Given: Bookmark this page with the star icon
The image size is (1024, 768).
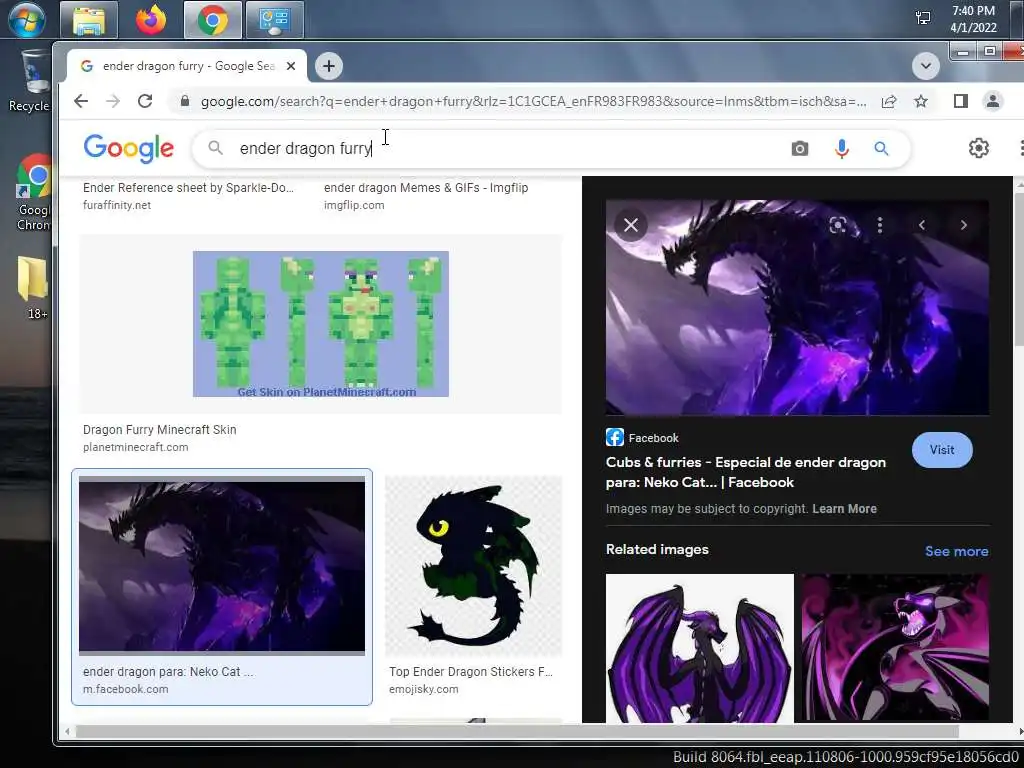Looking at the screenshot, I should pyautogui.click(x=921, y=101).
